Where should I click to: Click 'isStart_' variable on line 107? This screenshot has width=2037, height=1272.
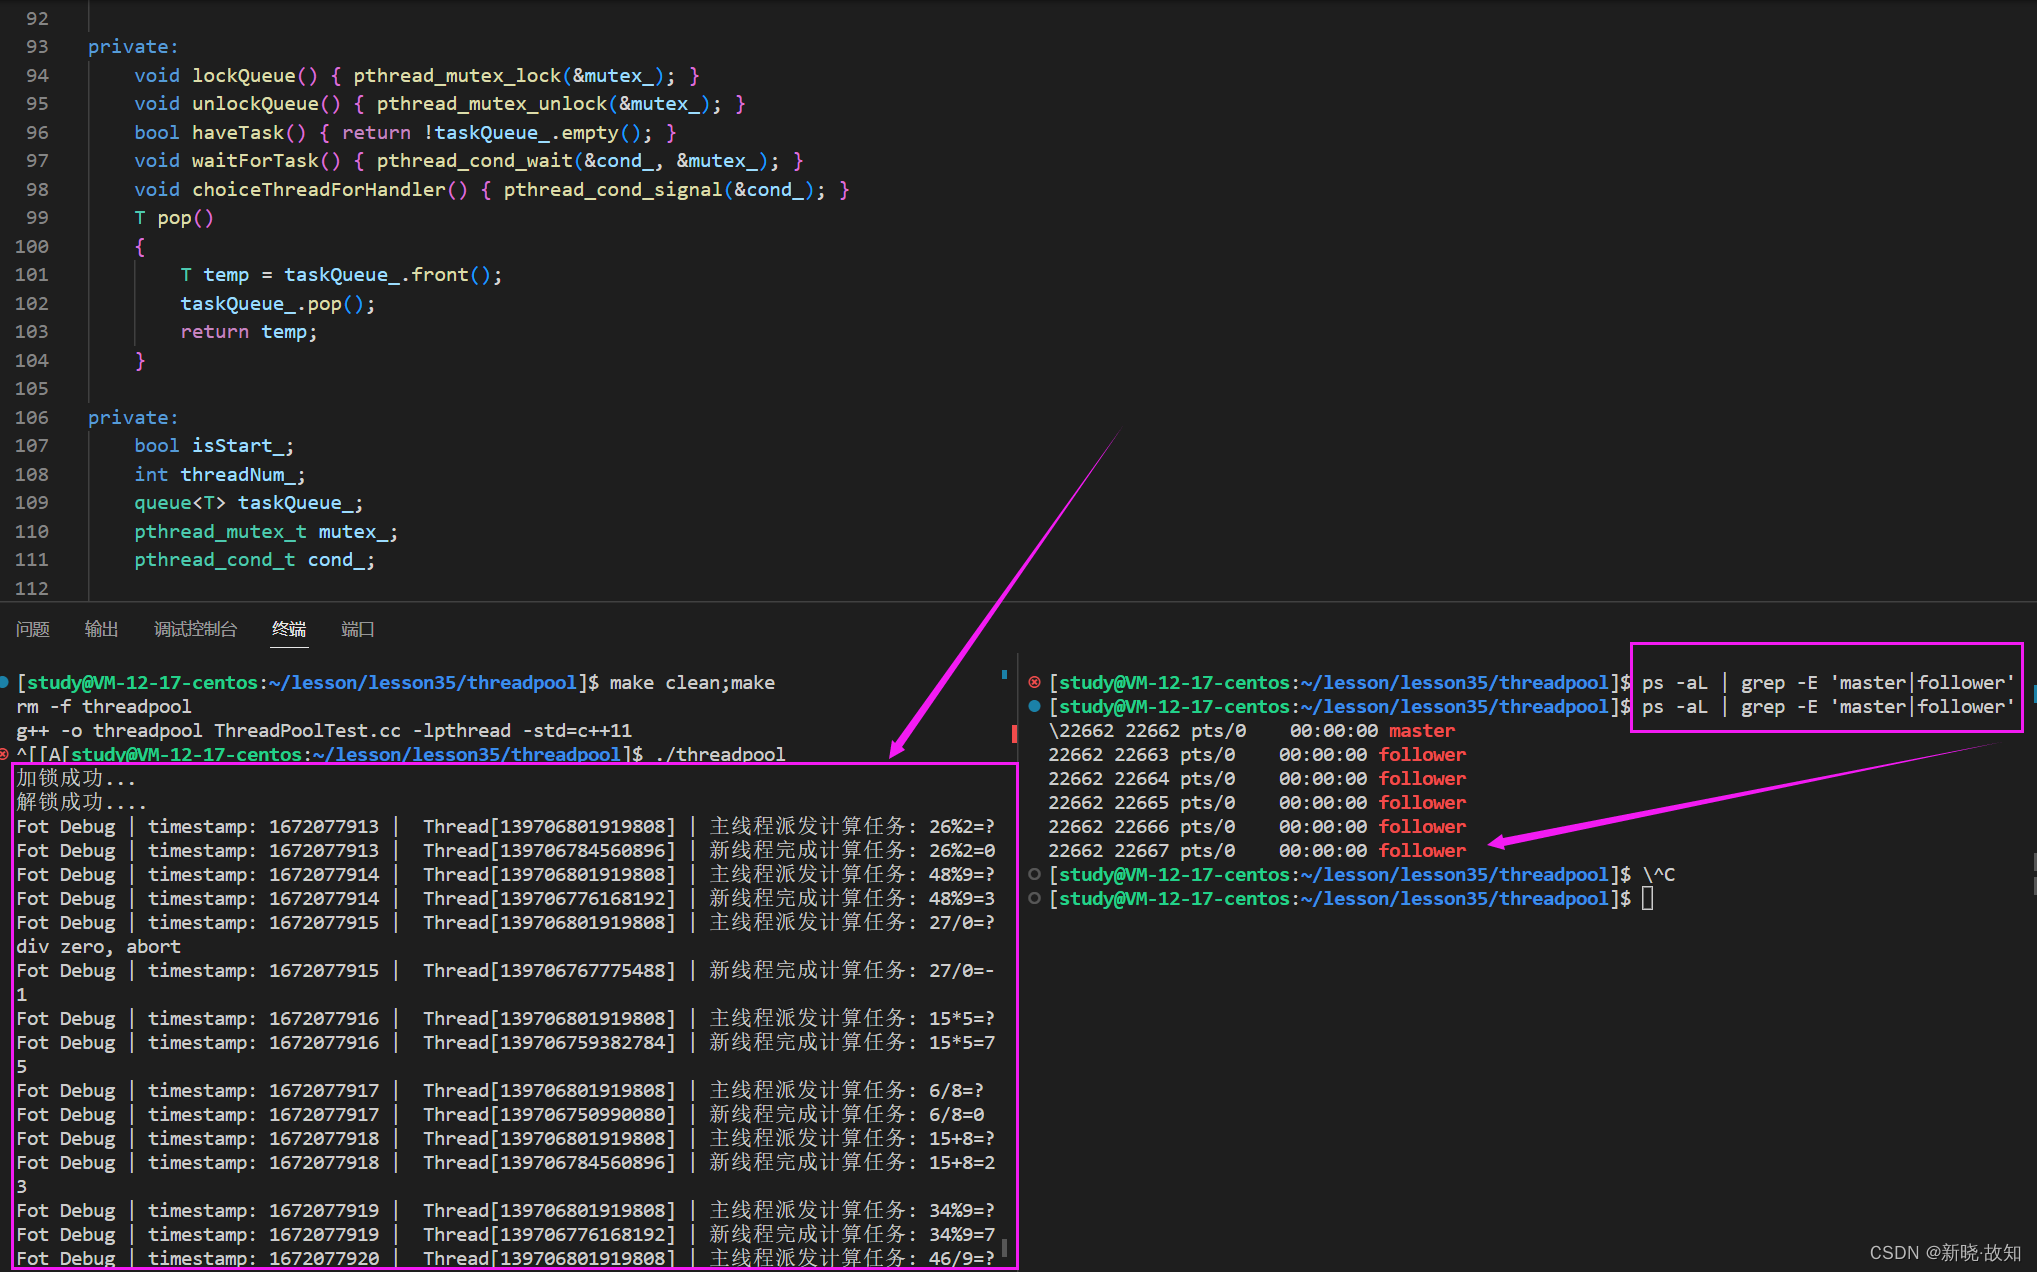pyautogui.click(x=242, y=446)
